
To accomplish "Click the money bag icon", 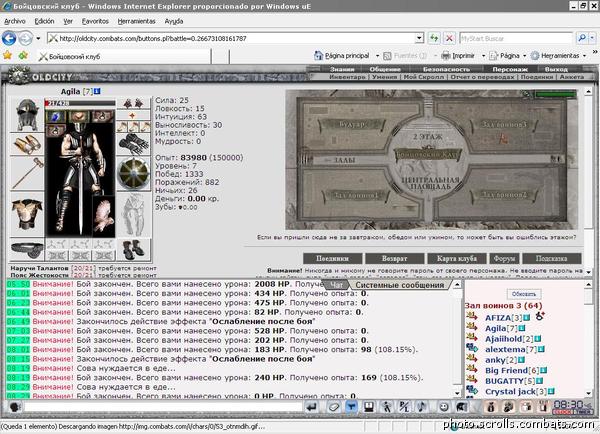I will coord(490,406).
